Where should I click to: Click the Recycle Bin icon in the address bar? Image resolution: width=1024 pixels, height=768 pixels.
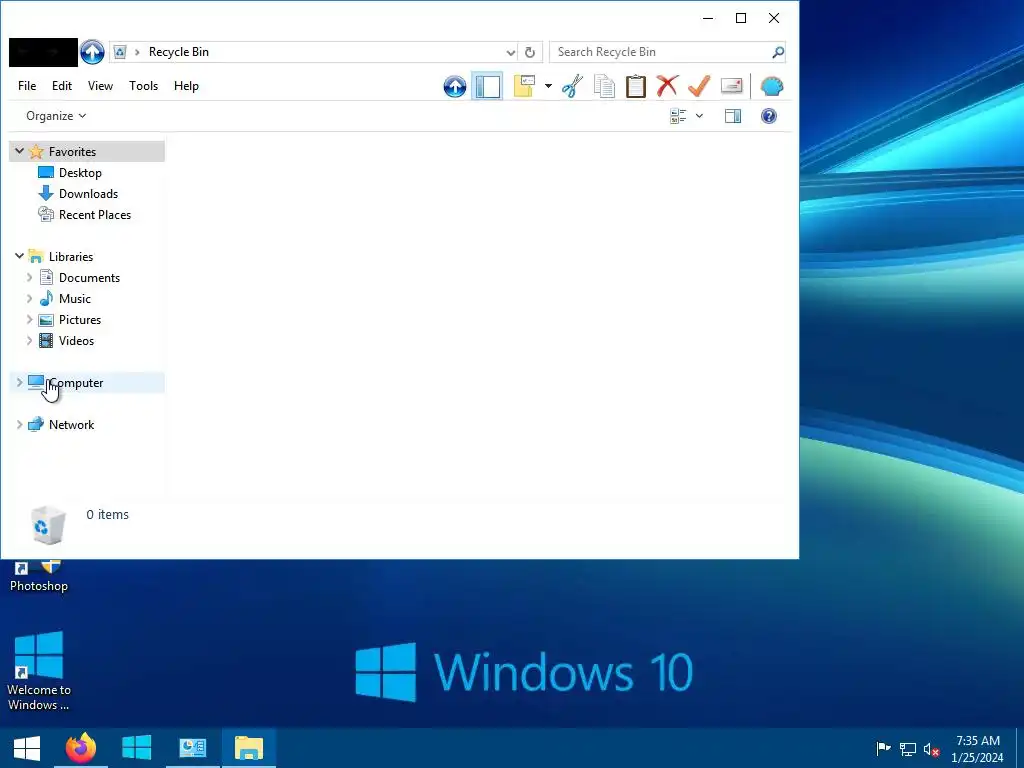[120, 52]
